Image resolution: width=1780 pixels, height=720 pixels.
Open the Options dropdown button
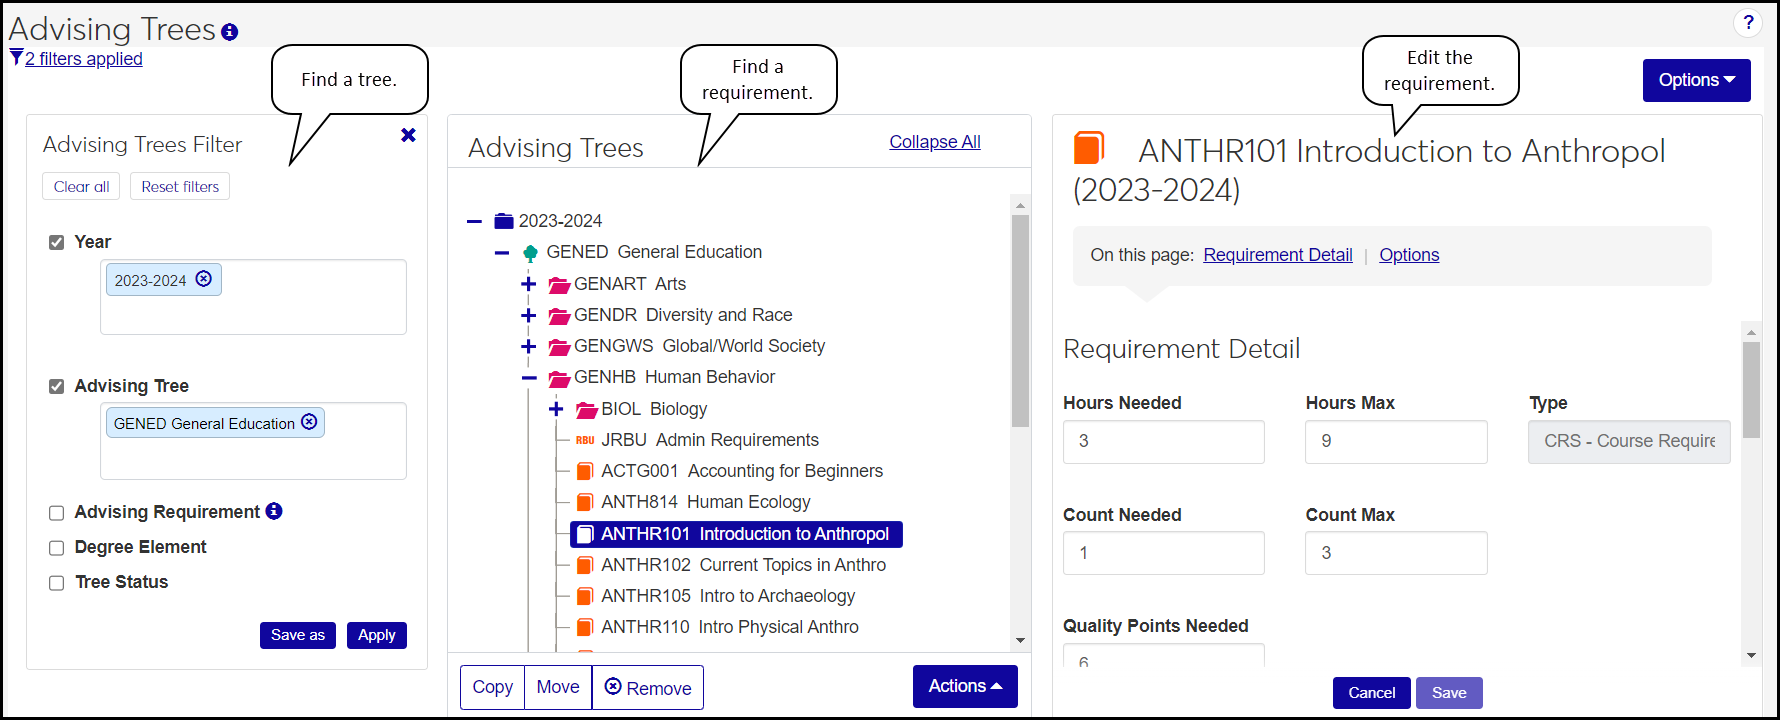(x=1696, y=80)
